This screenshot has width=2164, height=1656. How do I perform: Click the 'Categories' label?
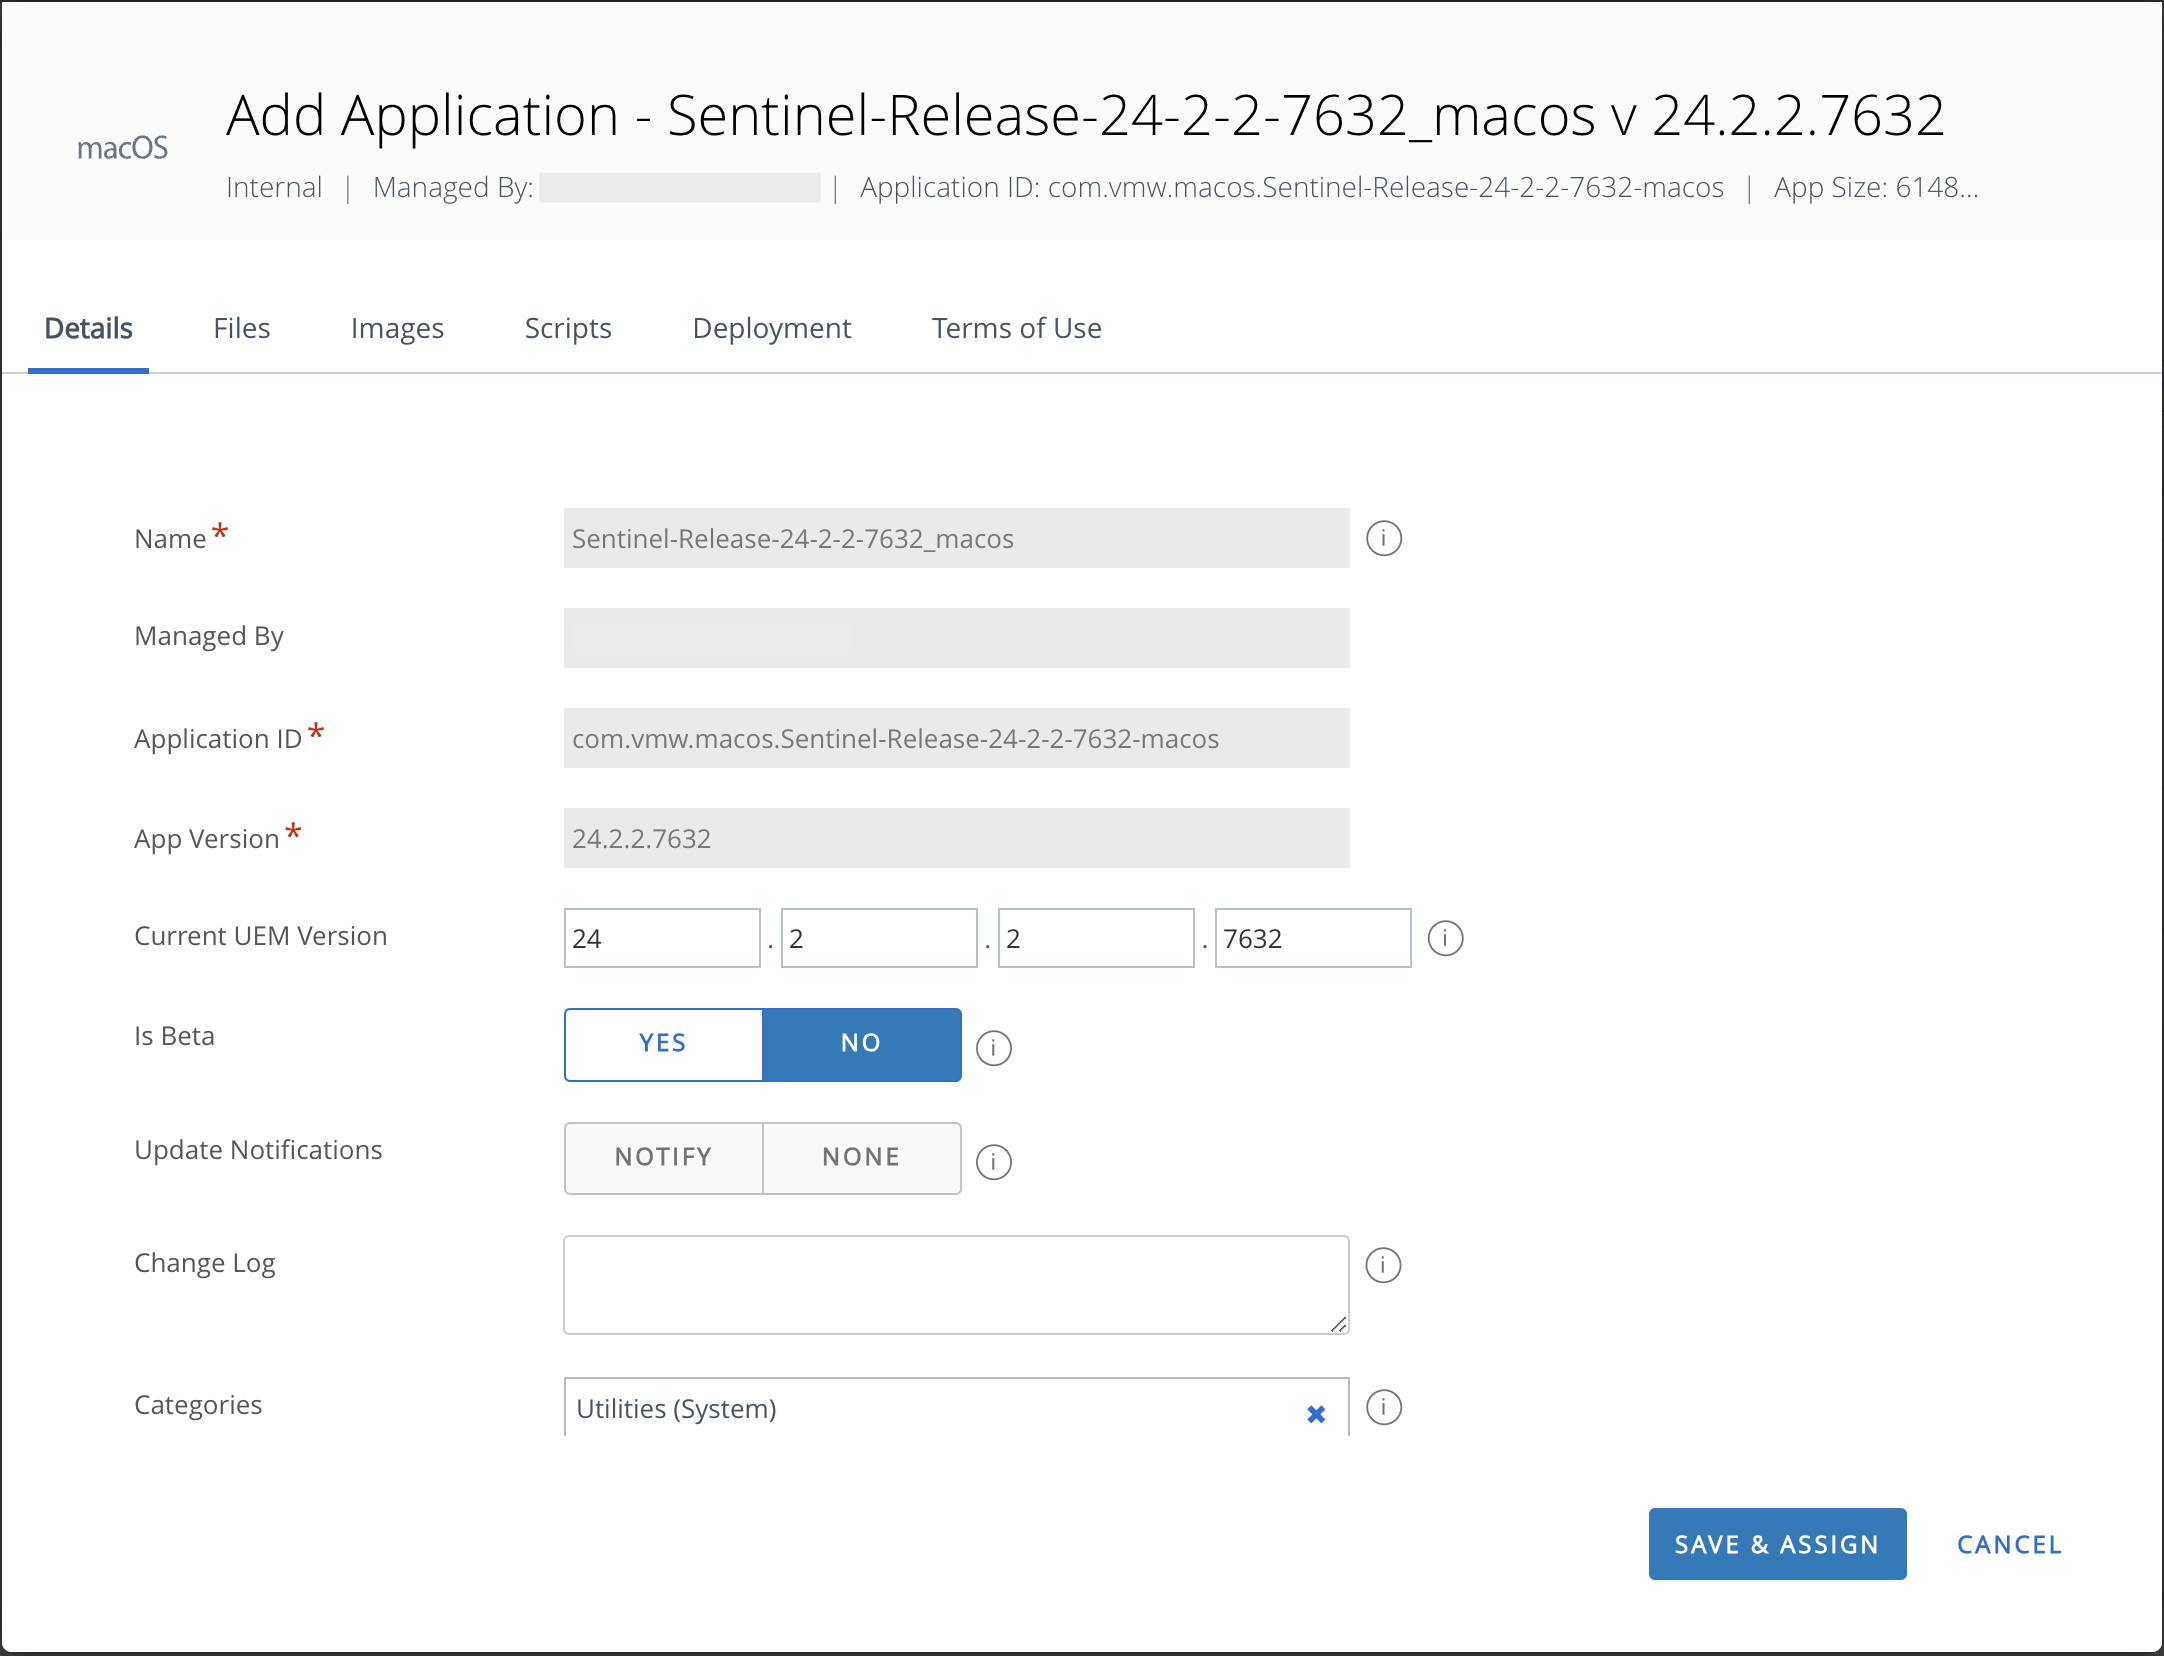tap(198, 1405)
